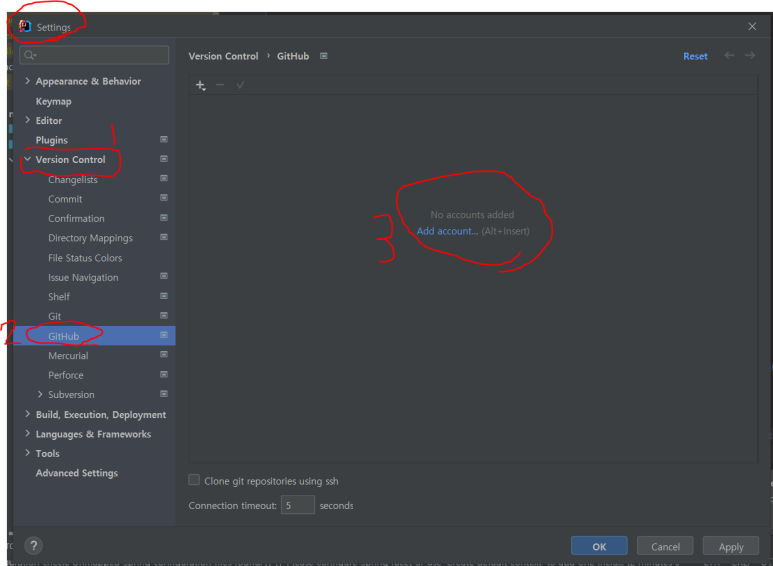Close the Settings dialog
Image resolution: width=773 pixels, height=566 pixels.
[x=752, y=26]
